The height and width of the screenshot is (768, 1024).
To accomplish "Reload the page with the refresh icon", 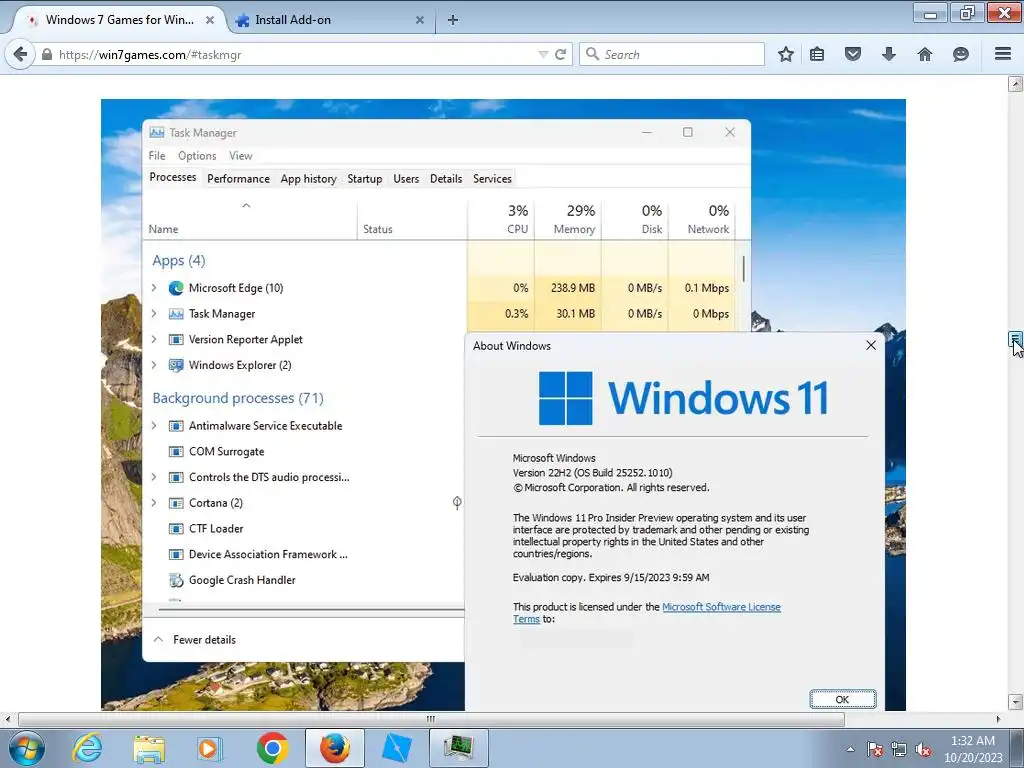I will [560, 54].
